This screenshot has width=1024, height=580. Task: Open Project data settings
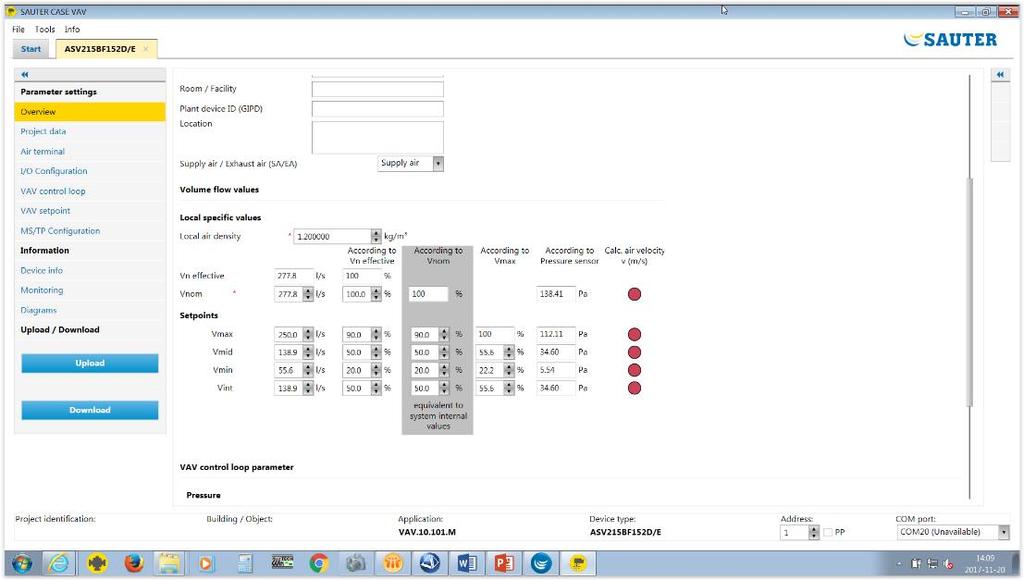tap(43, 131)
